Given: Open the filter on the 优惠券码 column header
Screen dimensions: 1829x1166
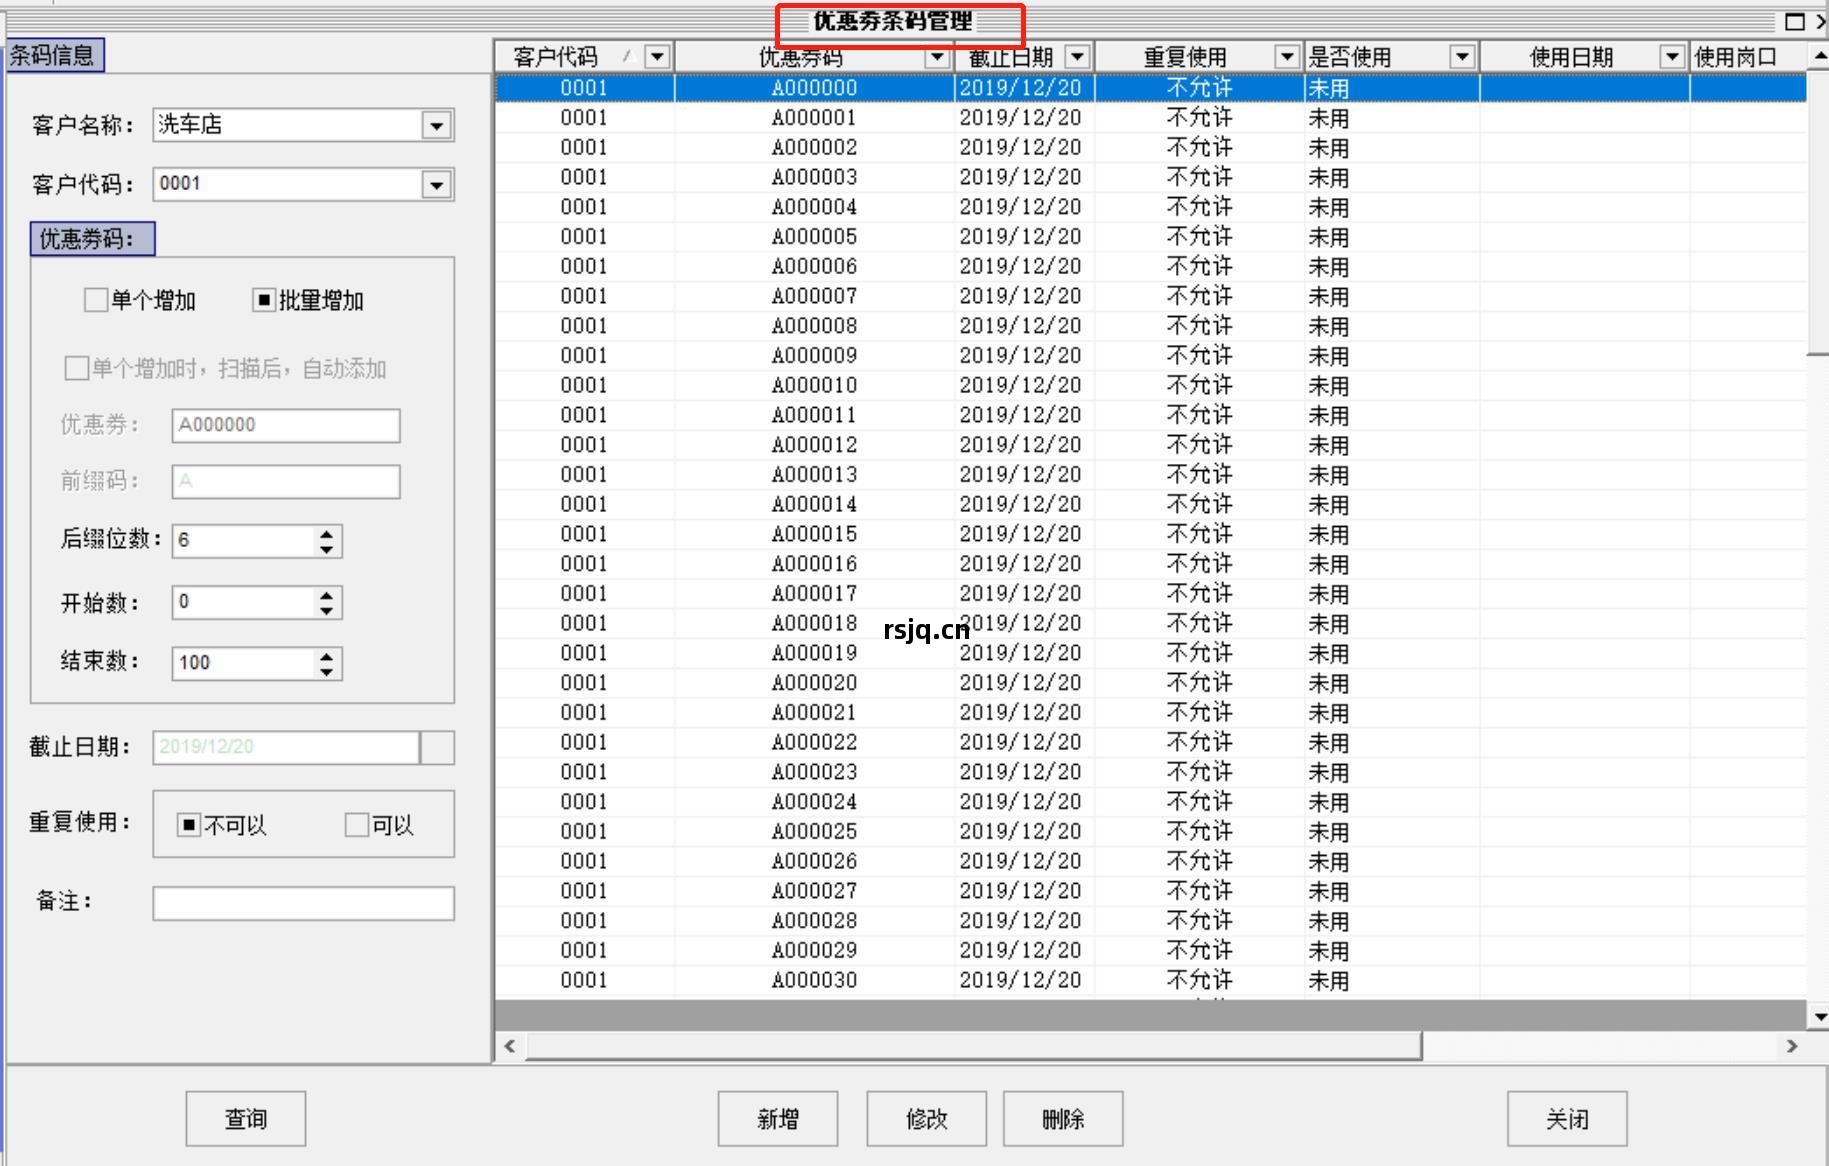Looking at the screenshot, I should (937, 57).
